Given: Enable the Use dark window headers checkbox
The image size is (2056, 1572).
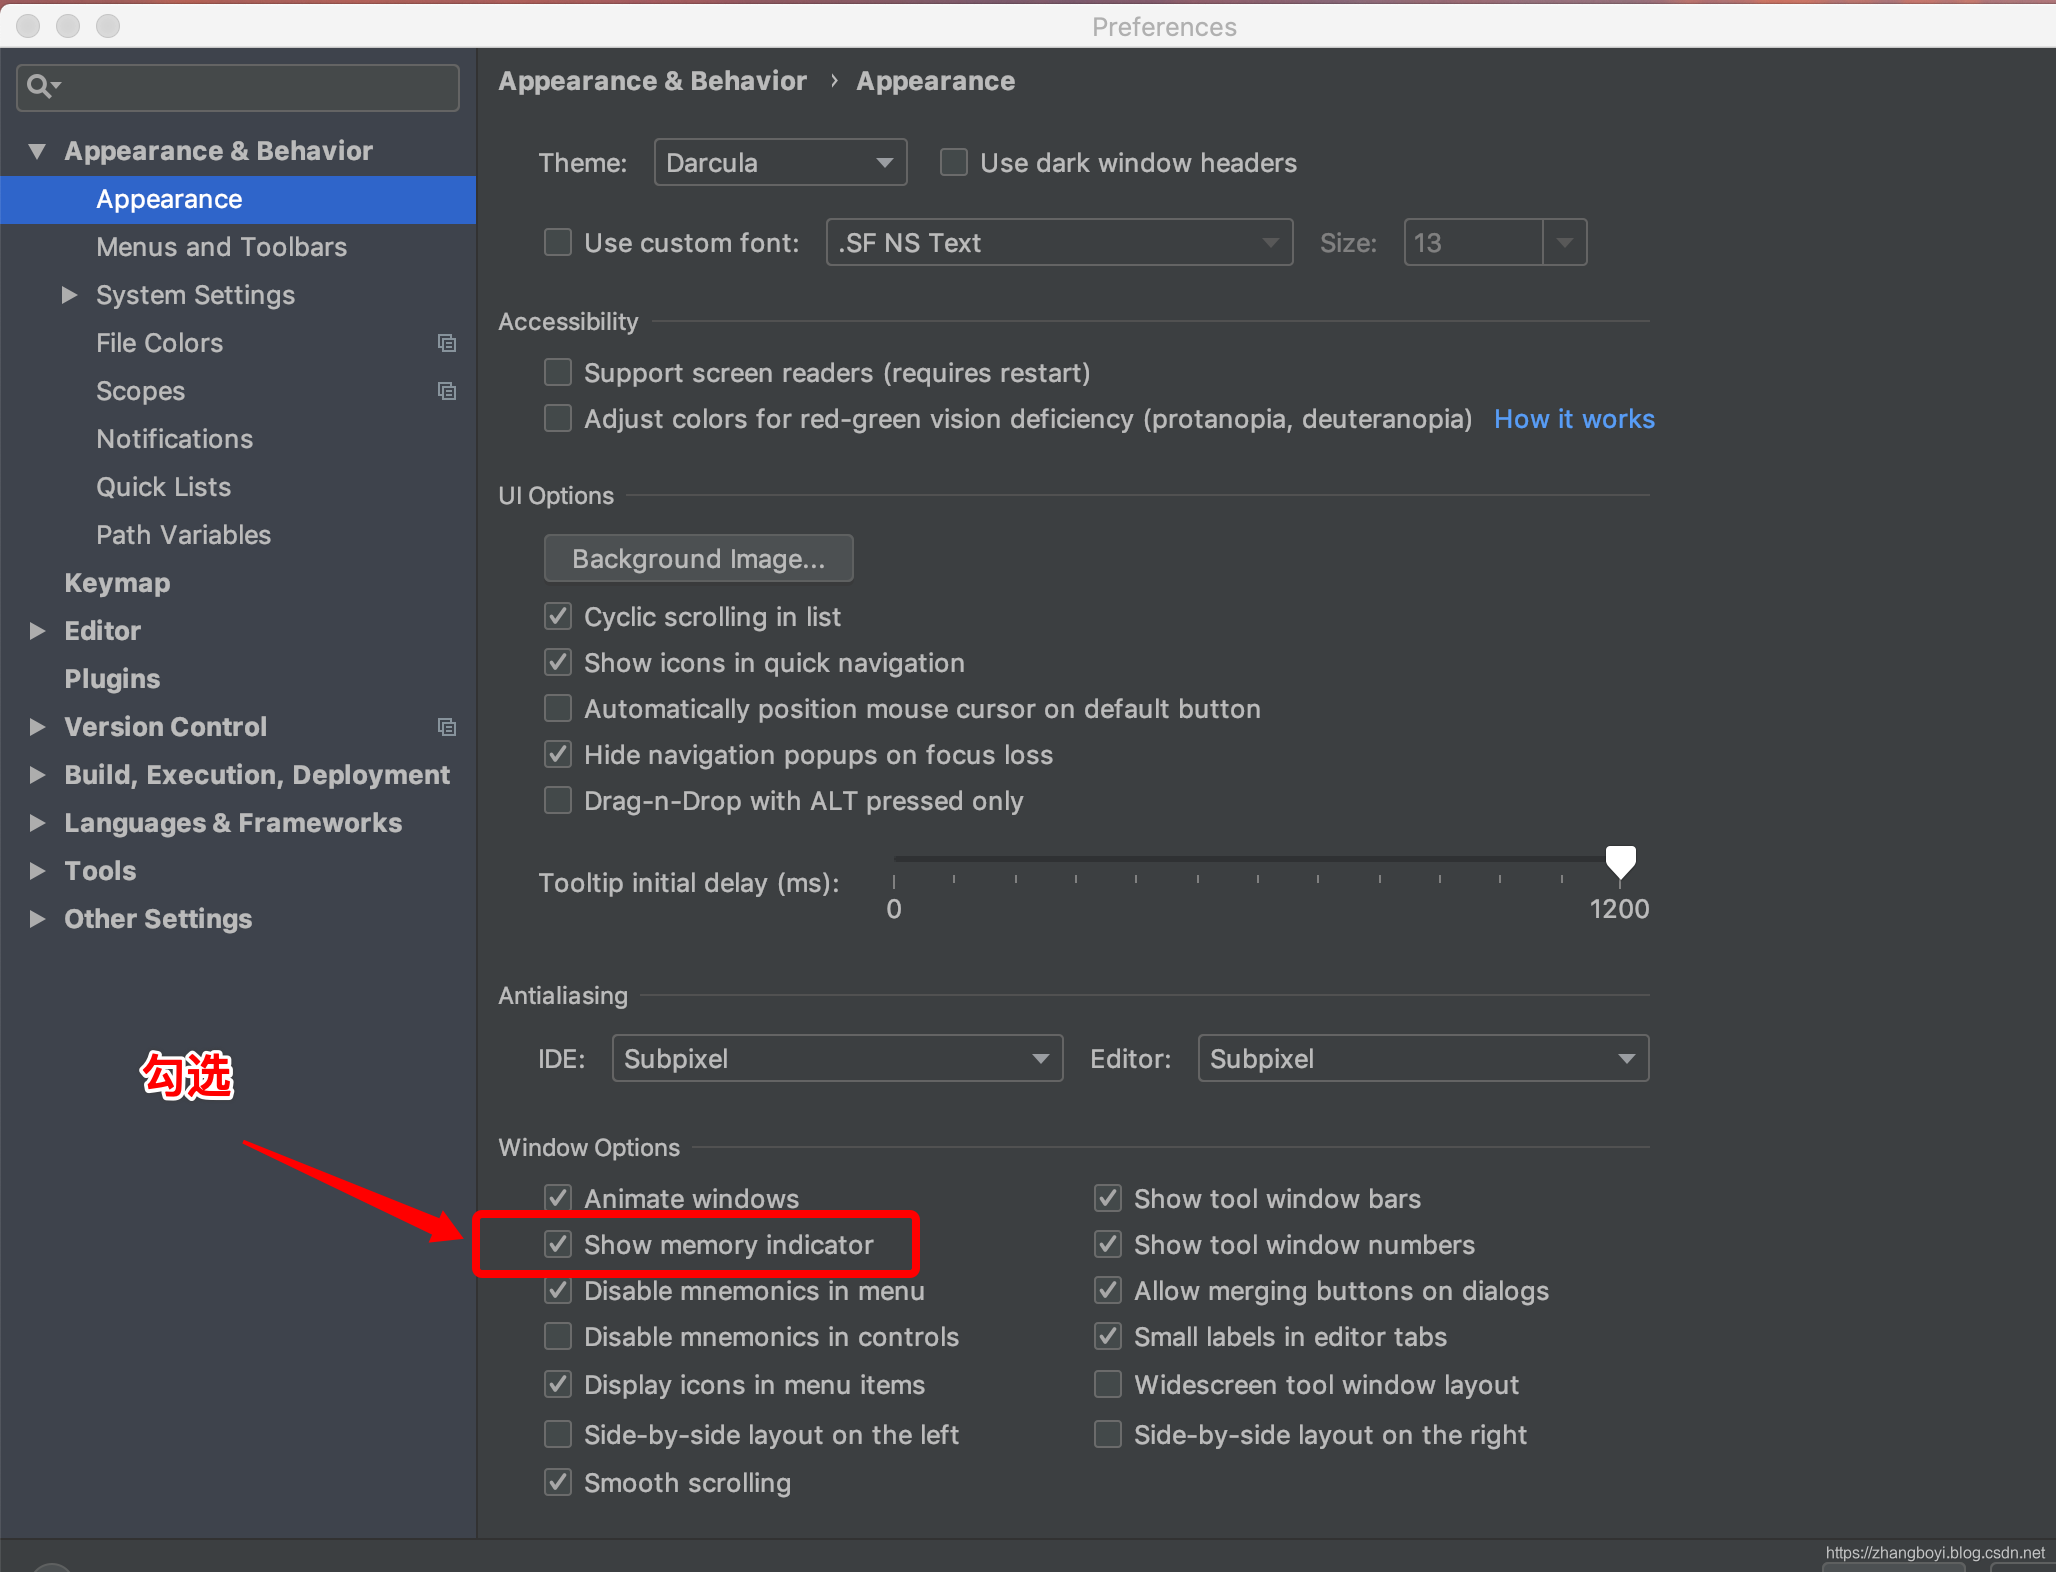Looking at the screenshot, I should click(953, 162).
